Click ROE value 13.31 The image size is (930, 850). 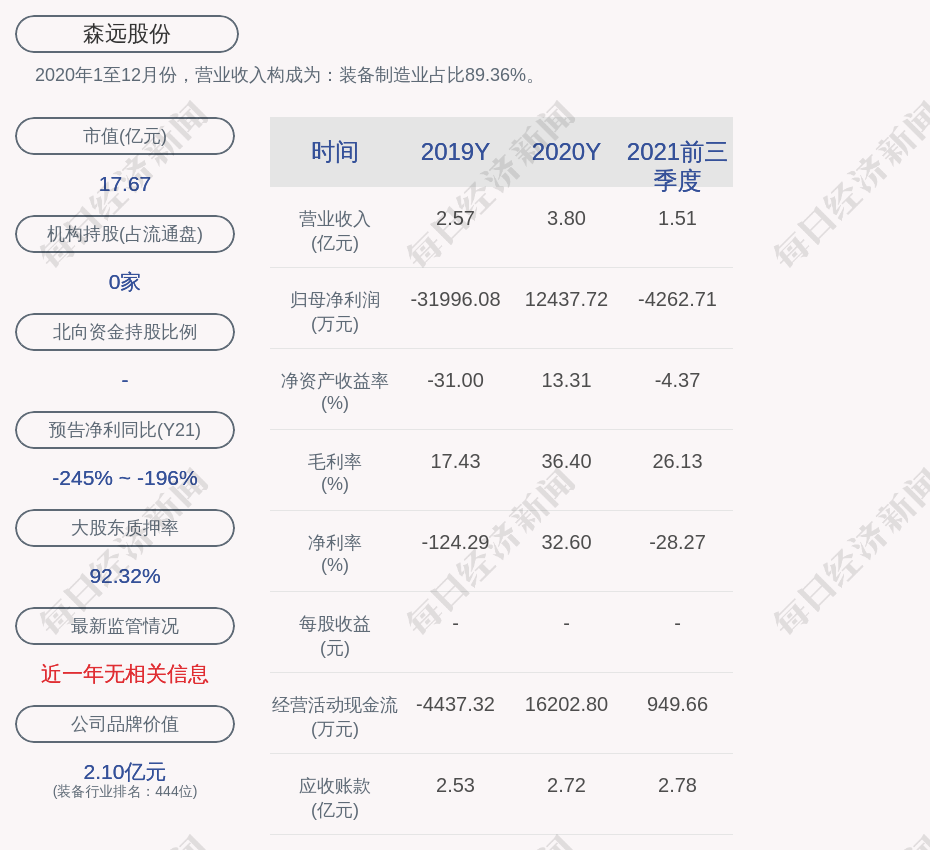tap(566, 380)
